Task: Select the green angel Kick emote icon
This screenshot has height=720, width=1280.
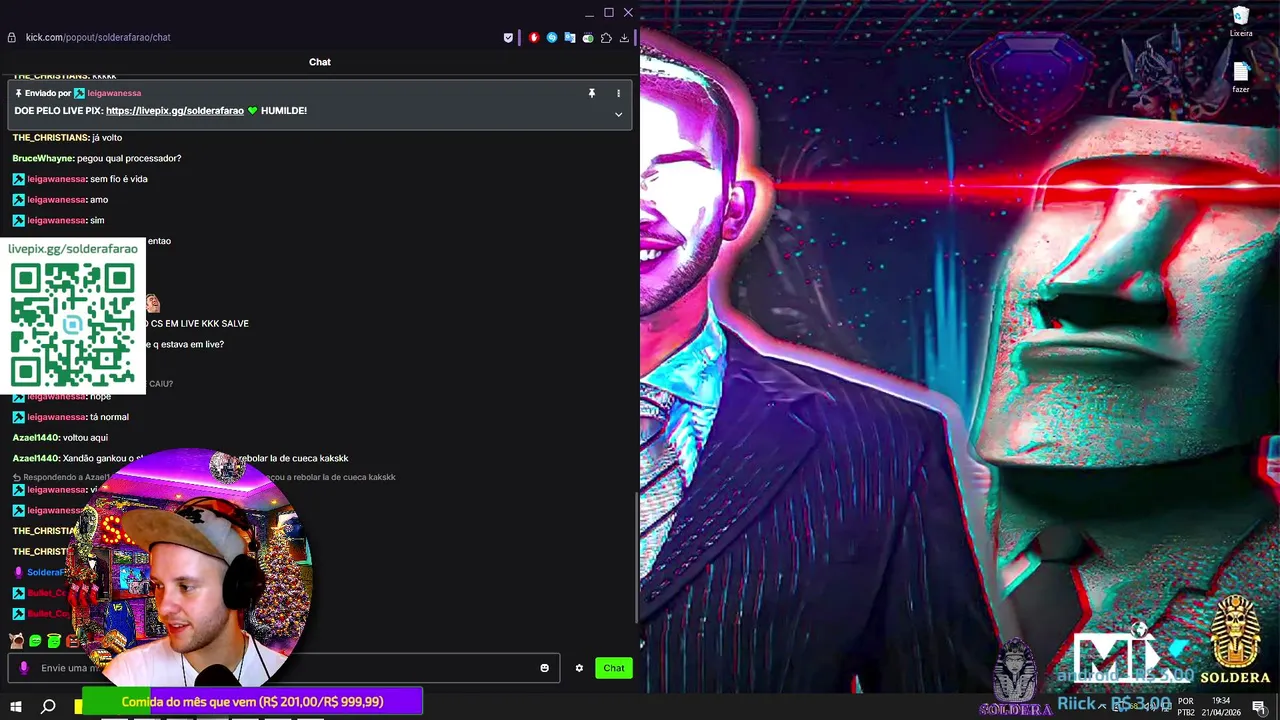Action: (x=54, y=641)
